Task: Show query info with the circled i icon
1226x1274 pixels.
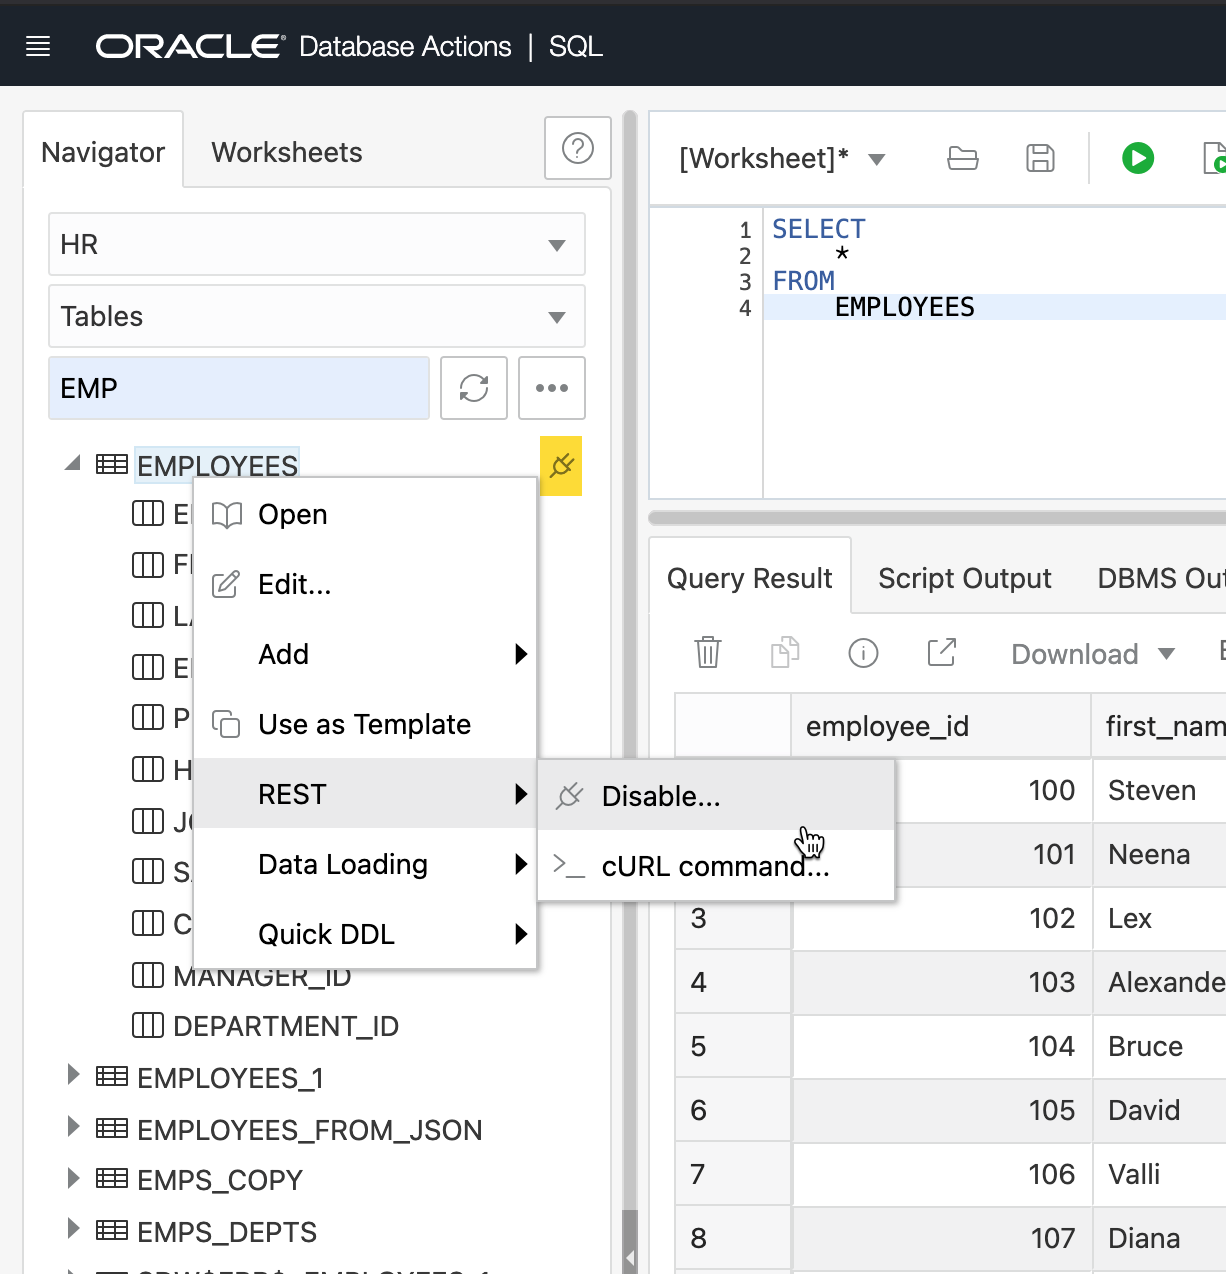Action: point(863,653)
